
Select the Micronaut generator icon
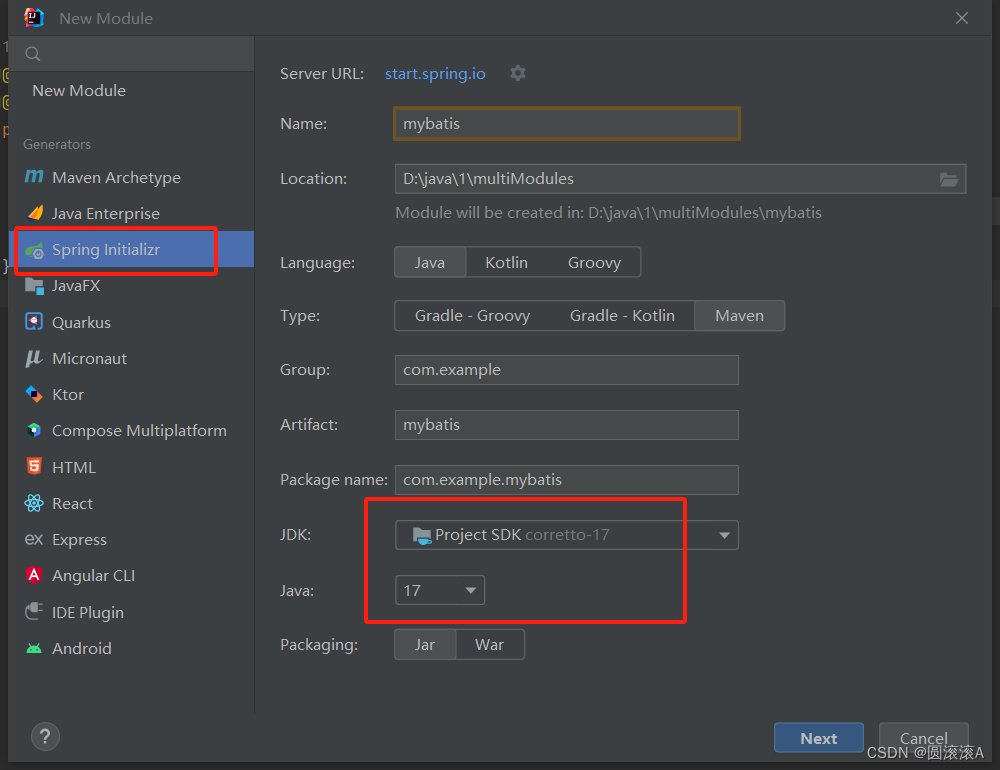click(x=34, y=358)
